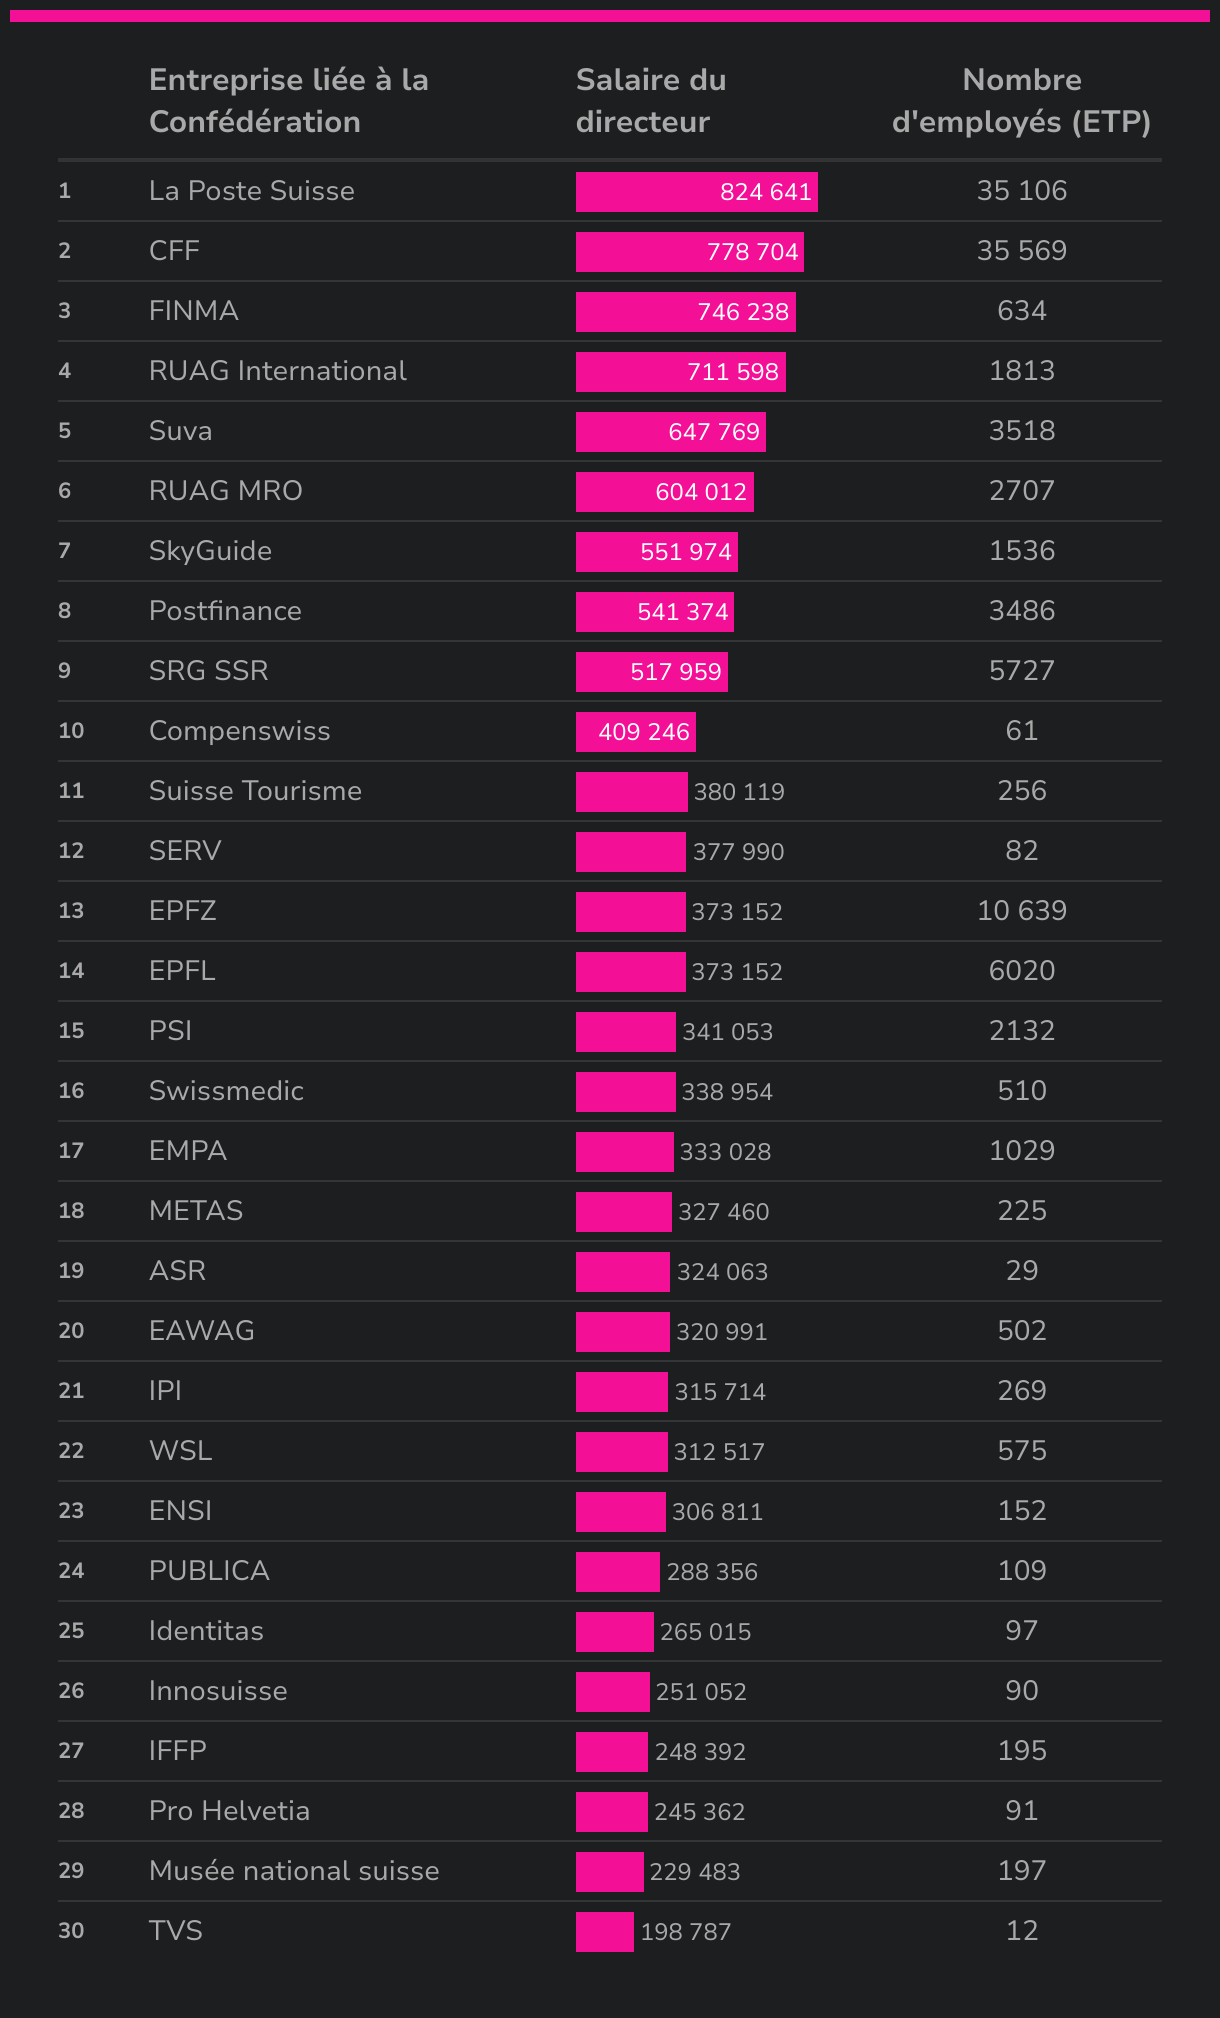Click SkyGuide's employee count 1536
1220x2018 pixels.
click(x=1021, y=551)
